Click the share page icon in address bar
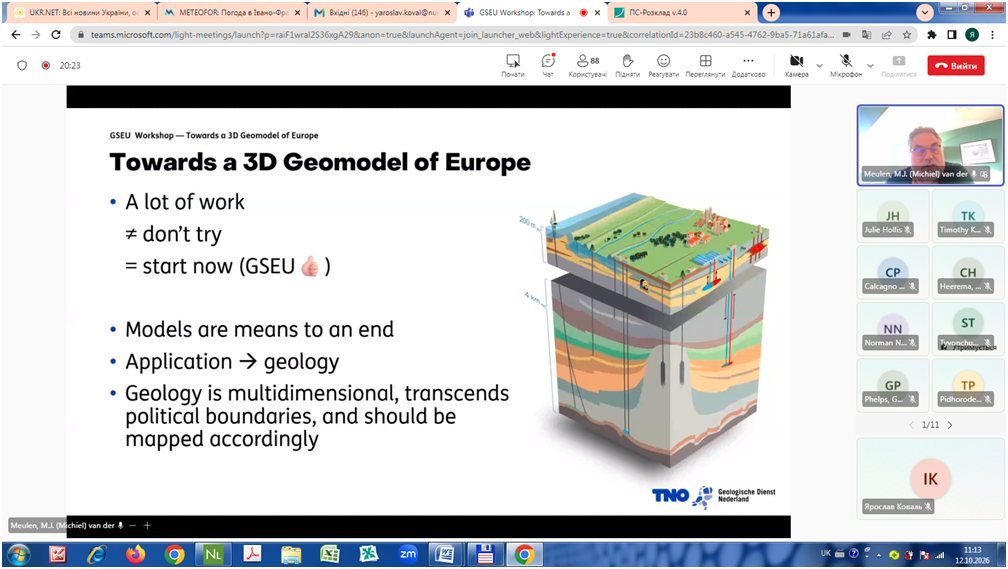This screenshot has width=1008, height=569. click(887, 35)
